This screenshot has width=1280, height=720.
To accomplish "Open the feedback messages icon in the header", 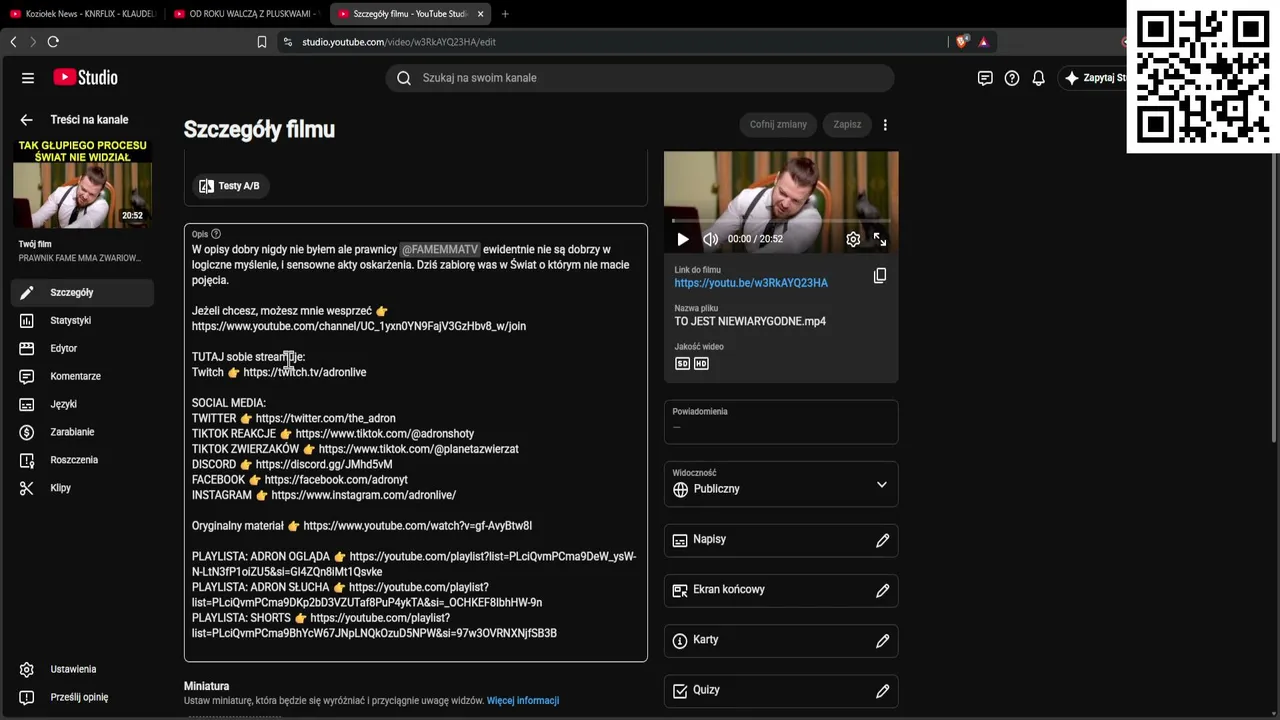I will pos(985,78).
